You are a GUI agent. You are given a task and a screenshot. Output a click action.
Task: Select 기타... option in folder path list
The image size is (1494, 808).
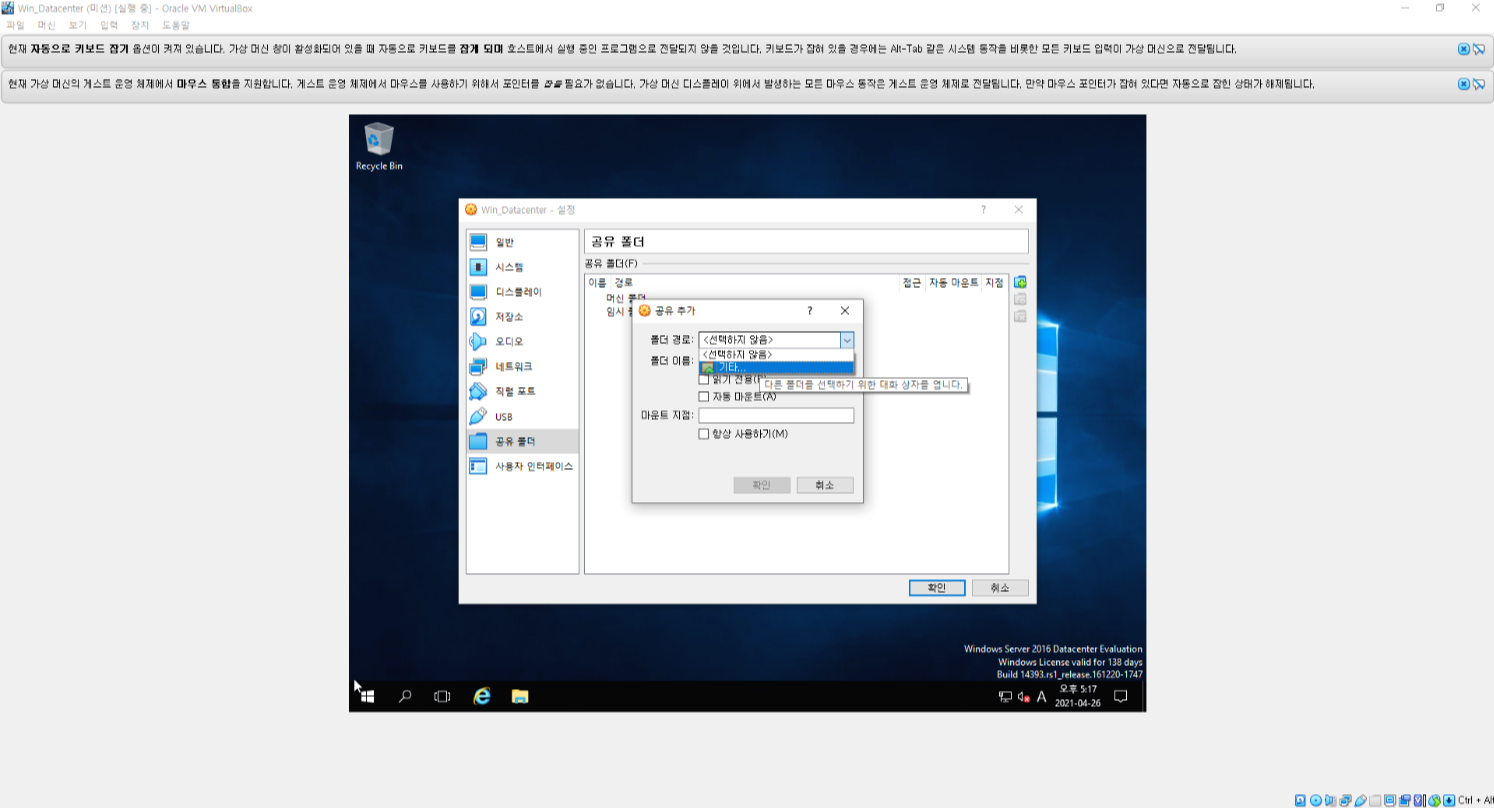click(776, 367)
